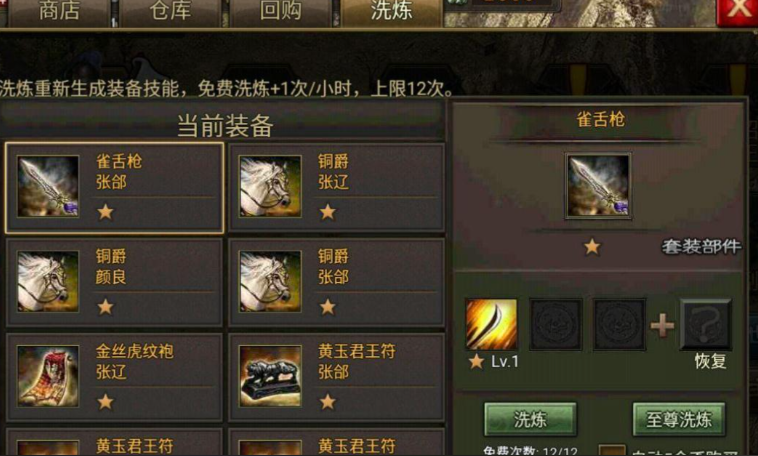The height and width of the screenshot is (456, 758).
Task: Select the 雀舌枪 spear icon in equipment list
Action: tap(48, 186)
